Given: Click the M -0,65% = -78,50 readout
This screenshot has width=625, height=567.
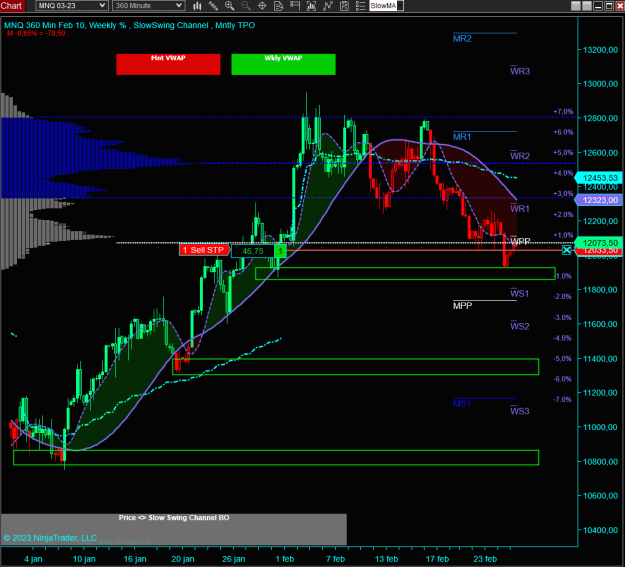Looking at the screenshot, I should coord(36,33).
